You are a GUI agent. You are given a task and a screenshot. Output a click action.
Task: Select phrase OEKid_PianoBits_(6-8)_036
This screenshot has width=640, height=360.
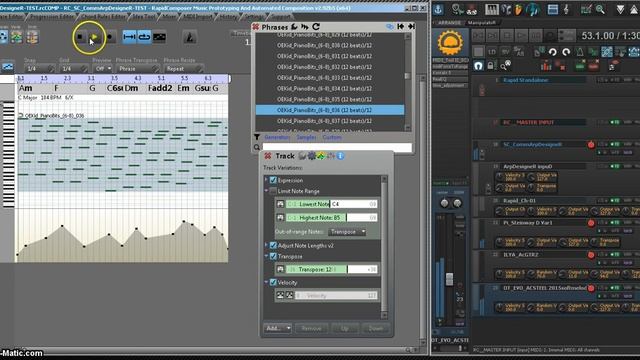pos(330,110)
